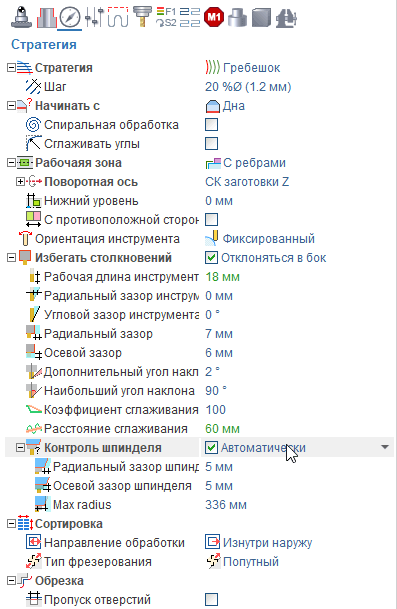Click the СК заготовки Z value
397x609 pixels.
tap(247, 182)
